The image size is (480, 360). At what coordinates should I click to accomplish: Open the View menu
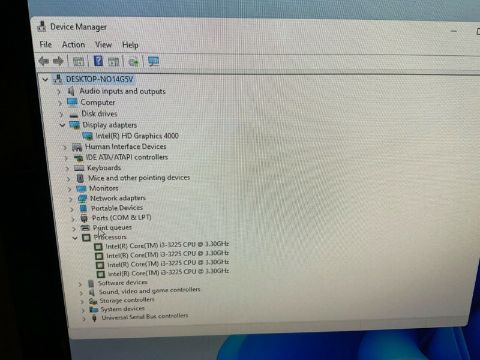tap(103, 44)
